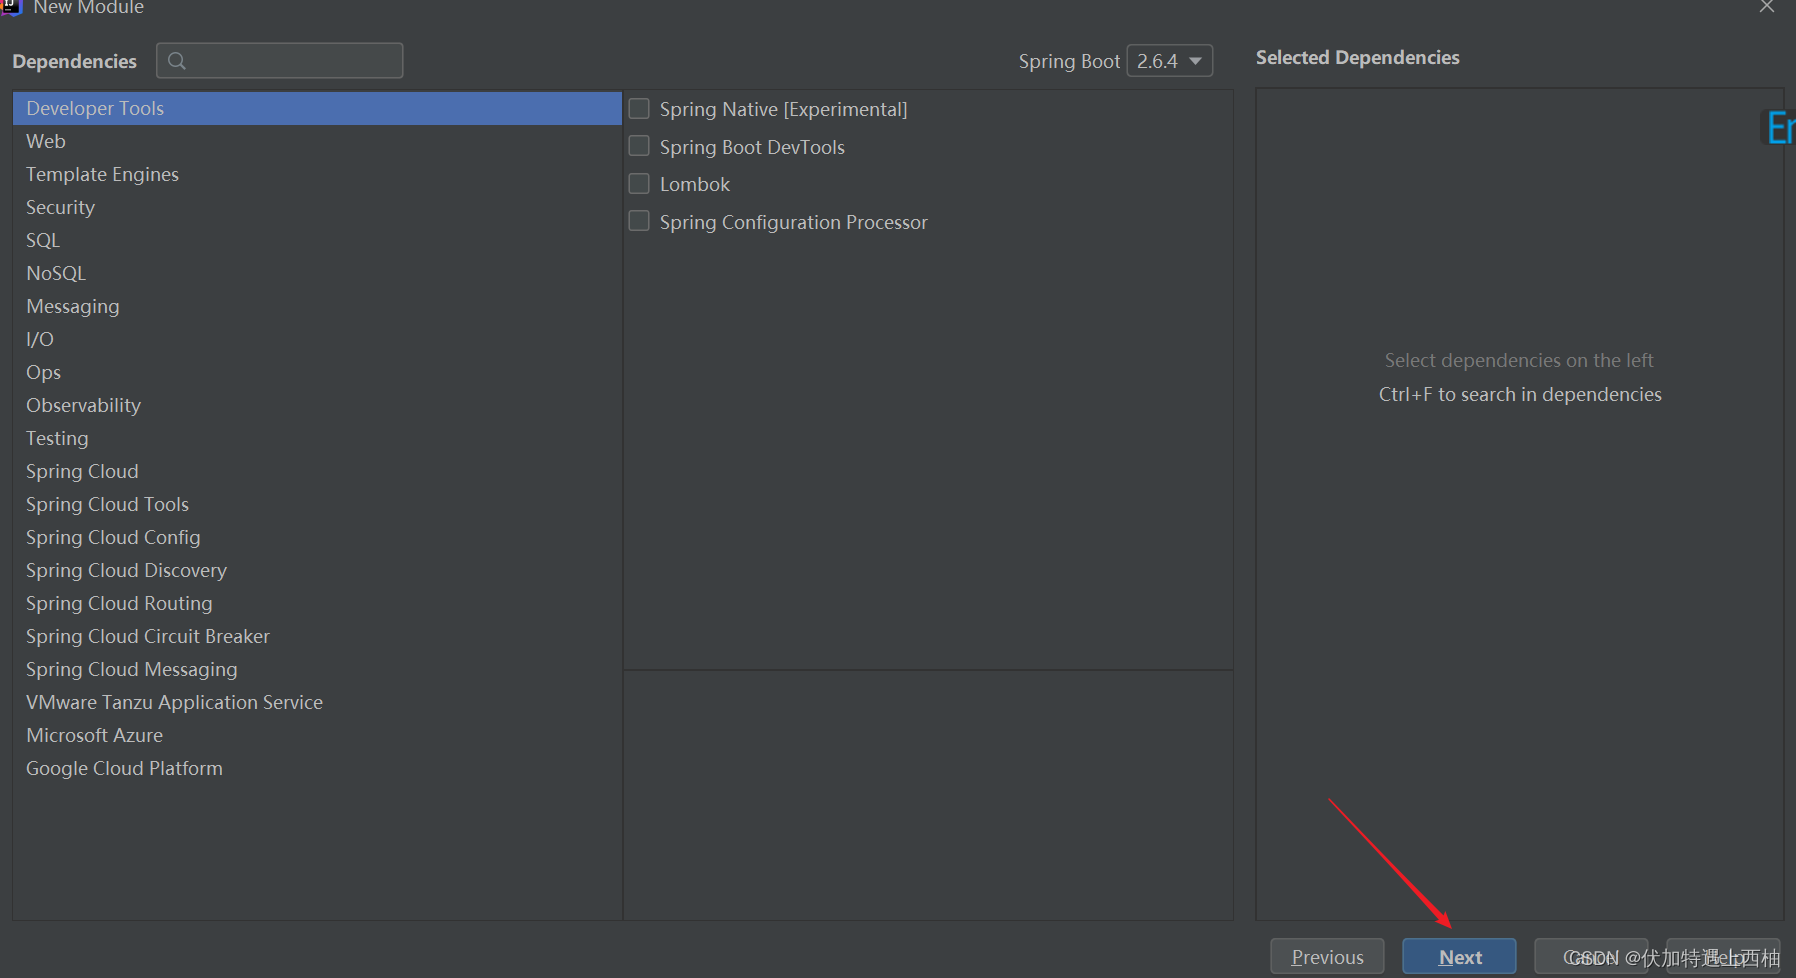Select the SQL category

click(317, 240)
